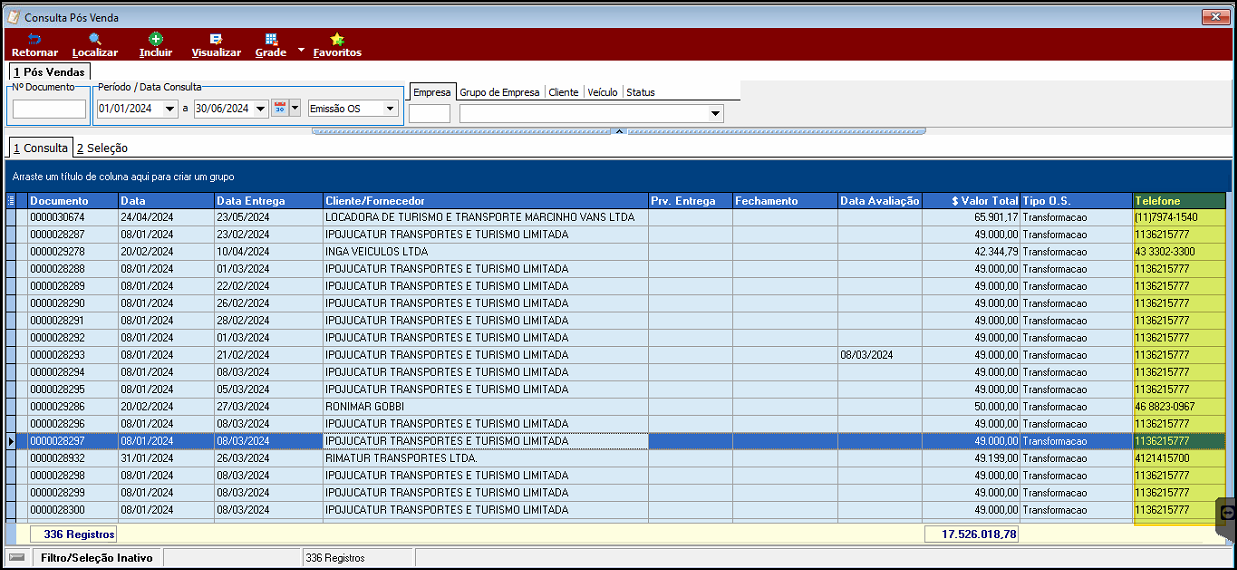Sort by the Cliente/Fornecedor column header

coord(485,201)
